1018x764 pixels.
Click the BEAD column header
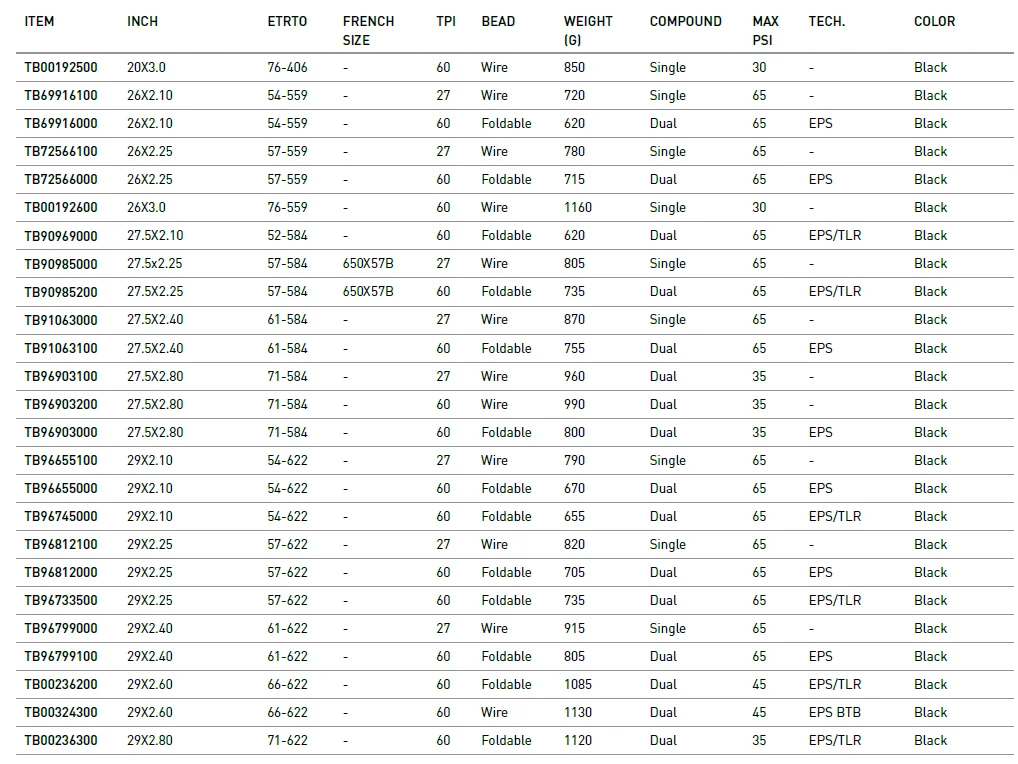click(498, 21)
